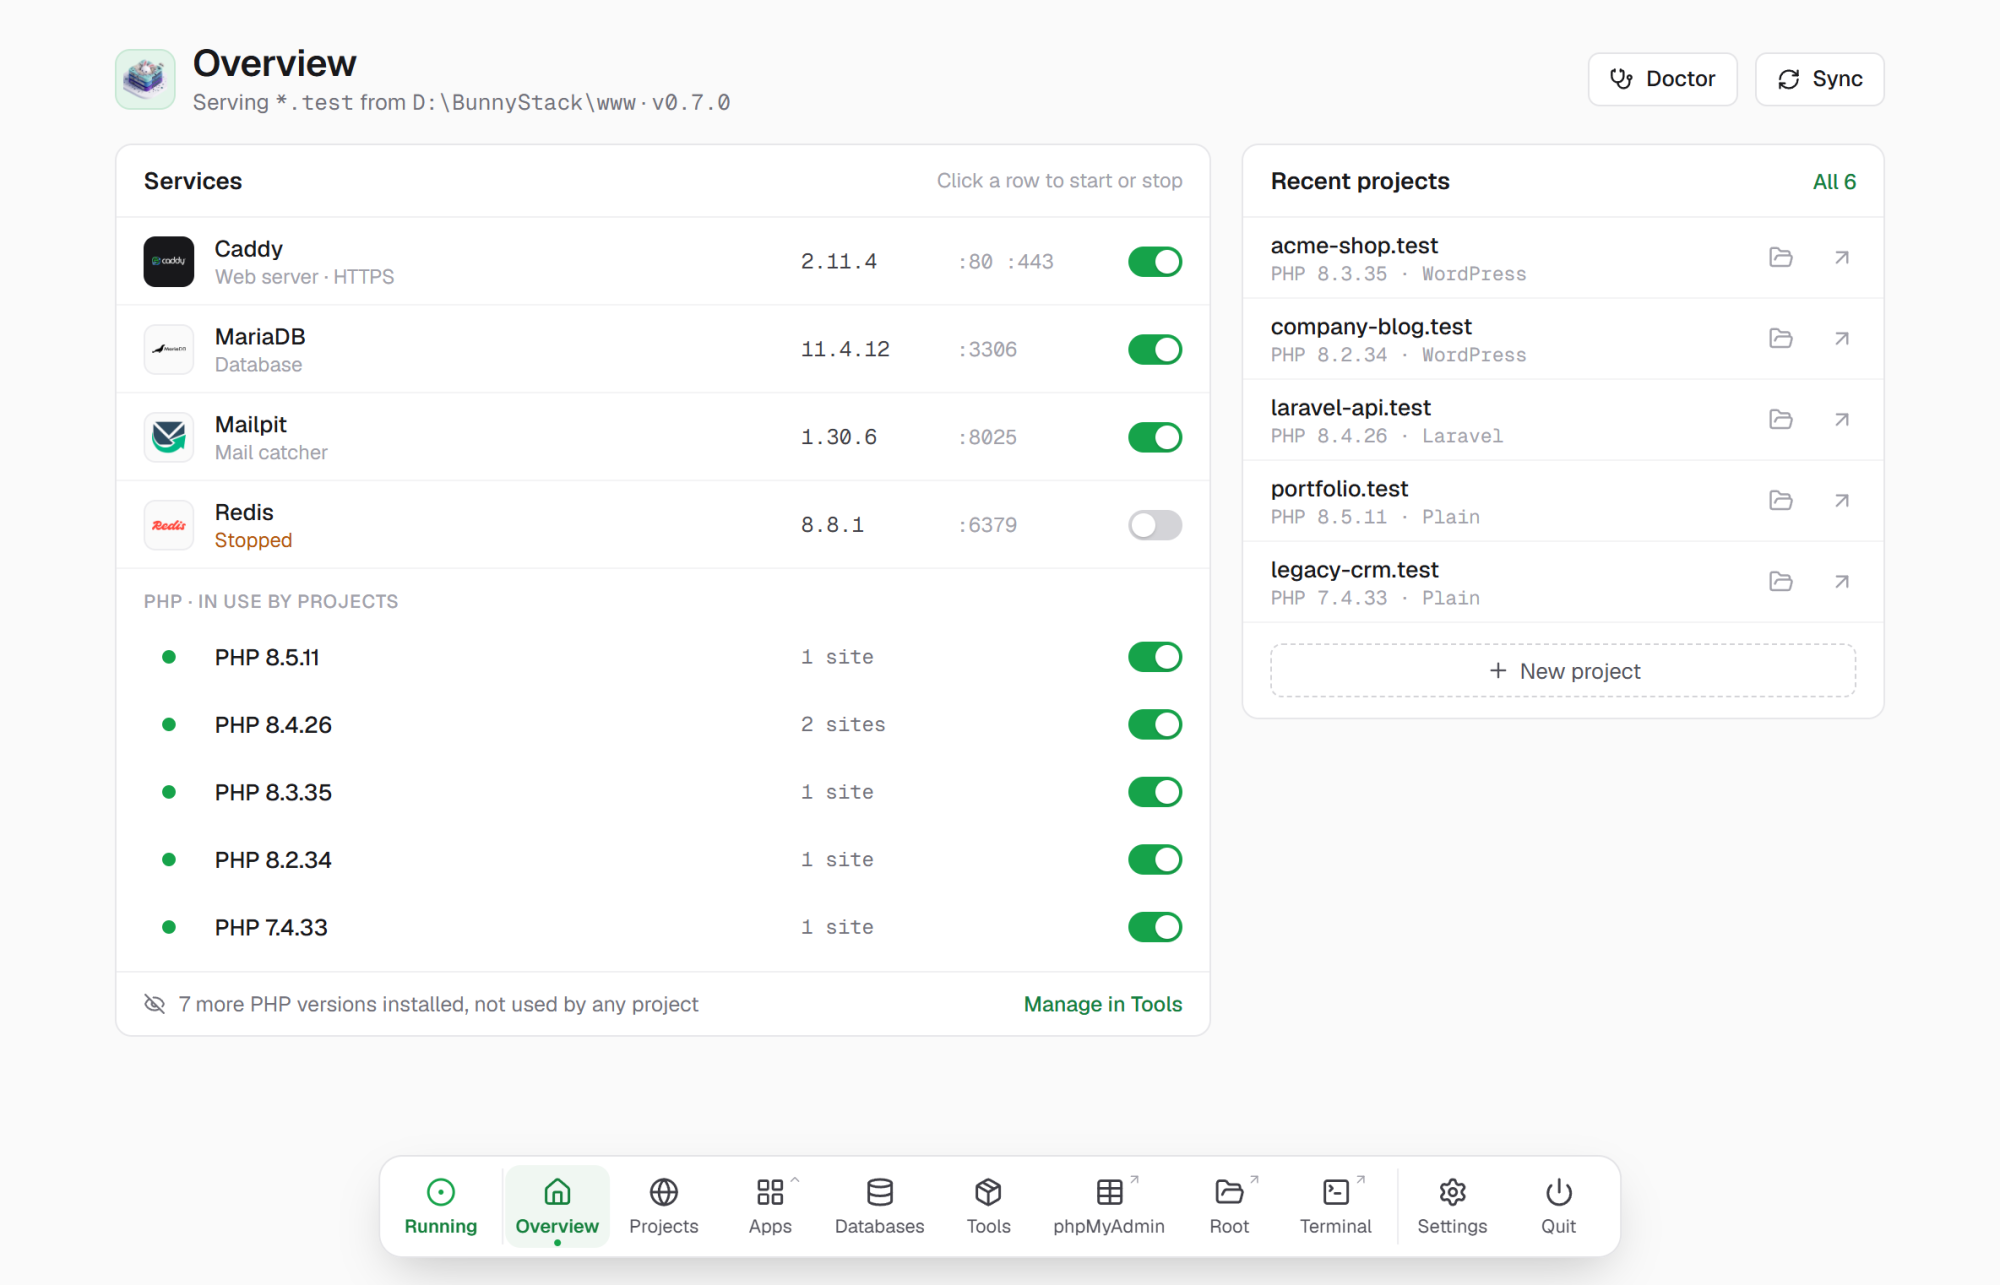Disable PHP 7.4.33 toggle

coord(1155,927)
